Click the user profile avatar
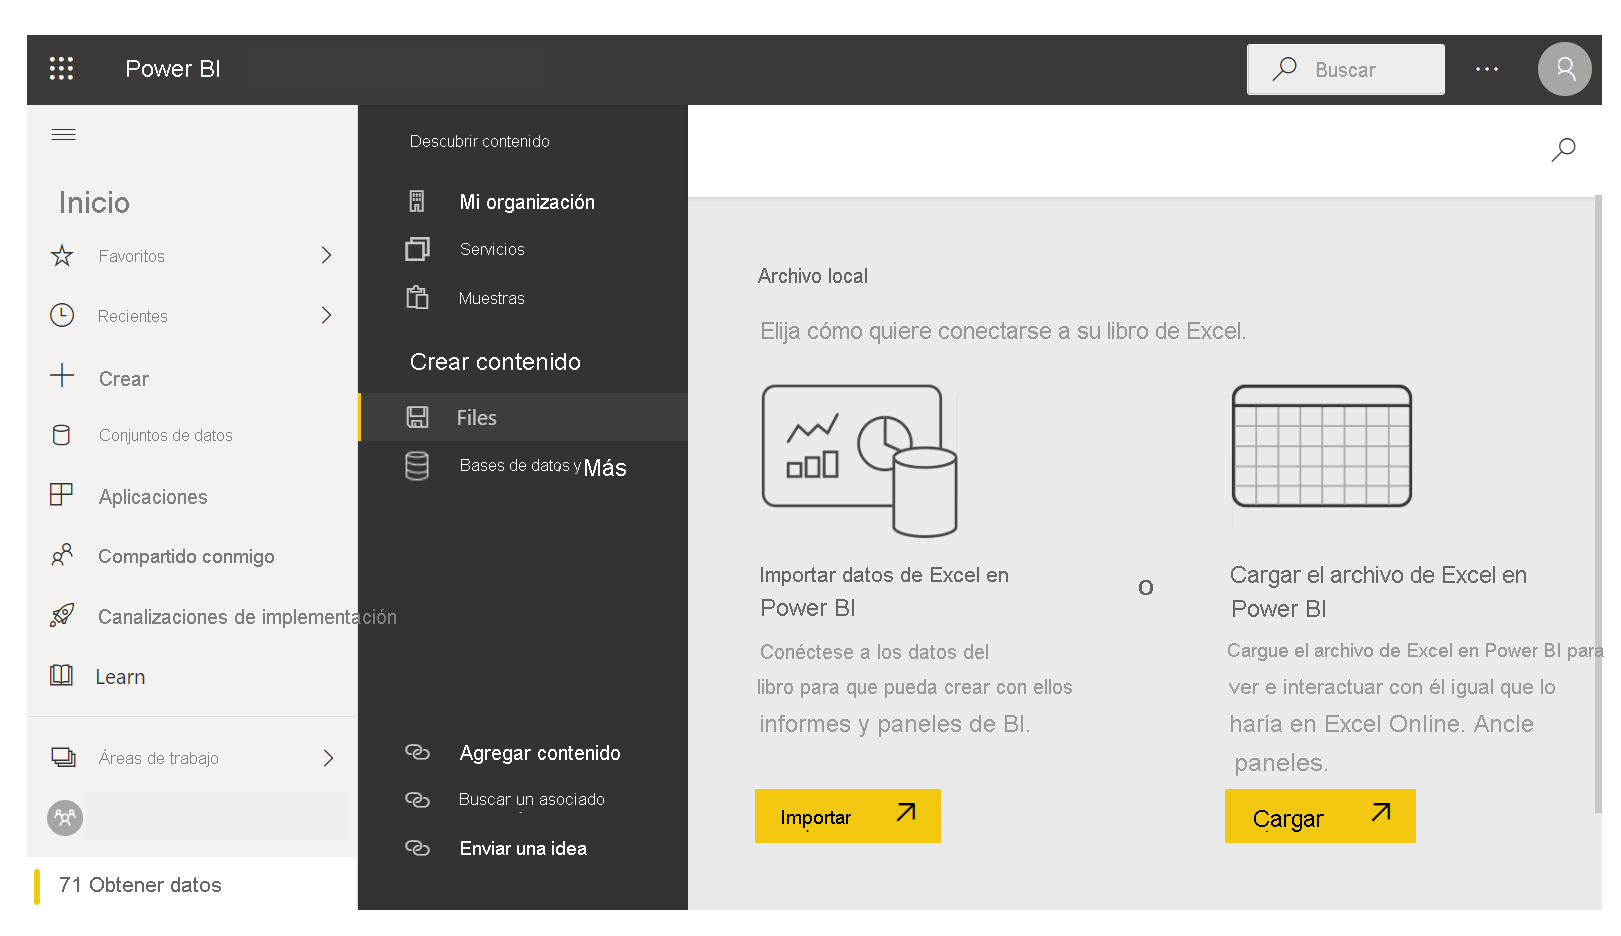The height and width of the screenshot is (936, 1621). pos(1564,69)
